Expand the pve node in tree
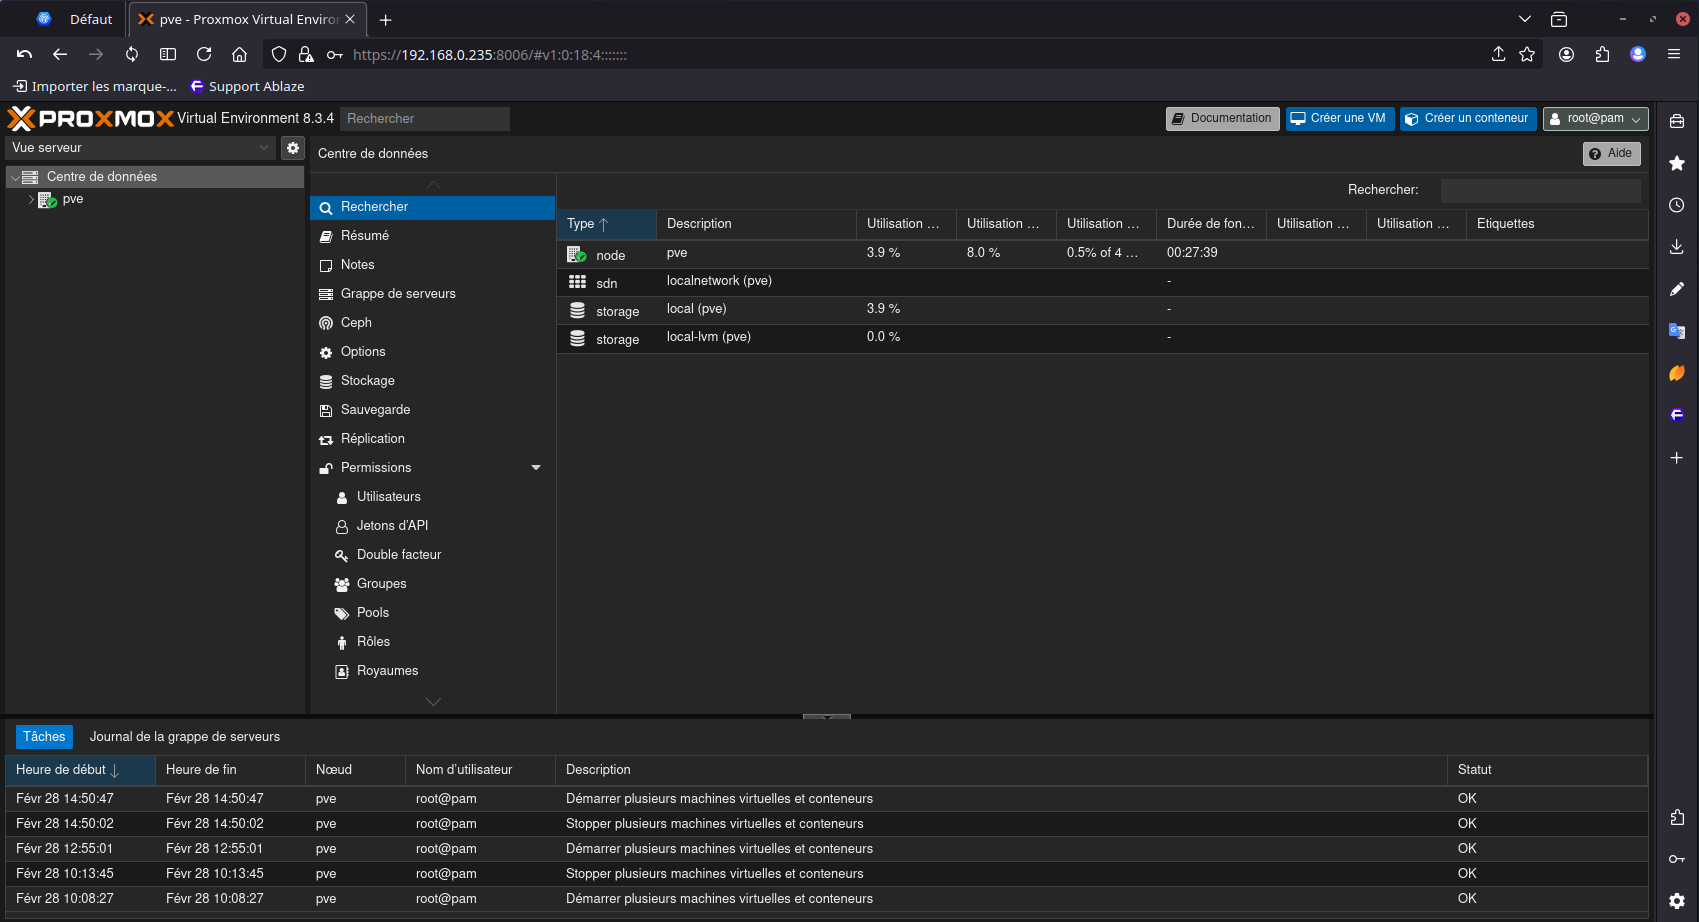The image size is (1699, 922). coord(31,200)
